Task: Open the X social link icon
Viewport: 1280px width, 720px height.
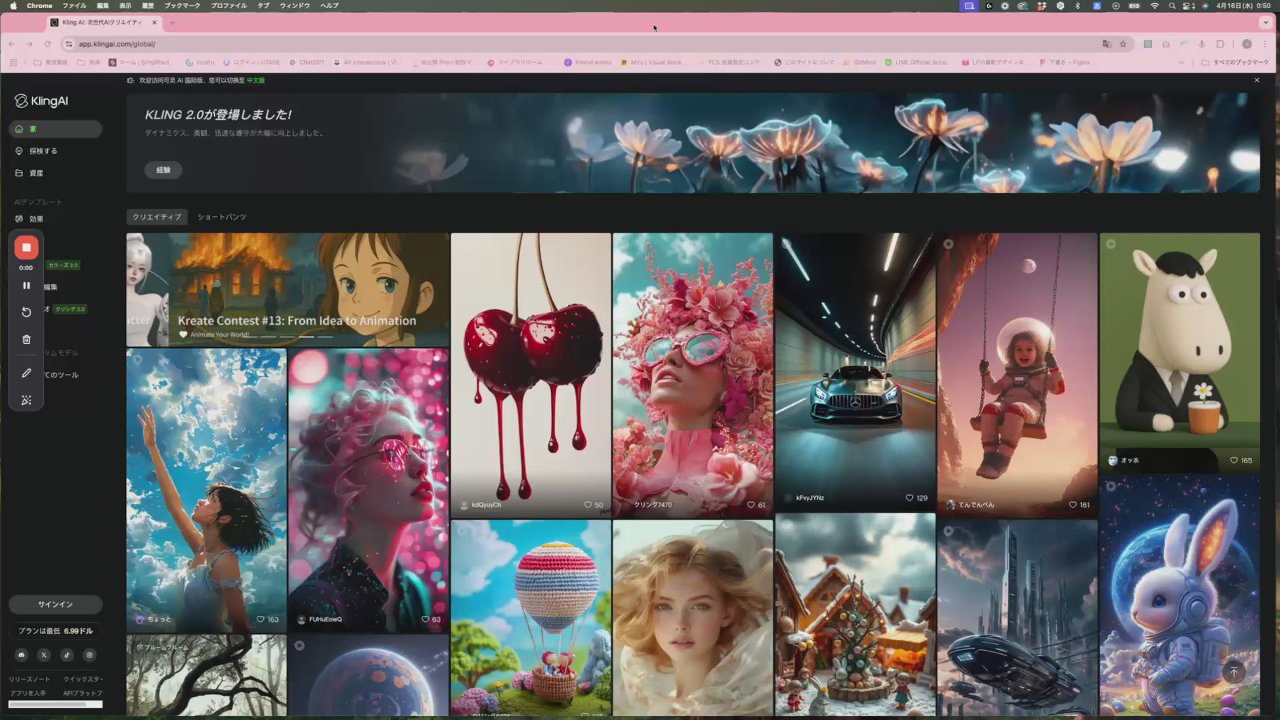Action: (44, 655)
